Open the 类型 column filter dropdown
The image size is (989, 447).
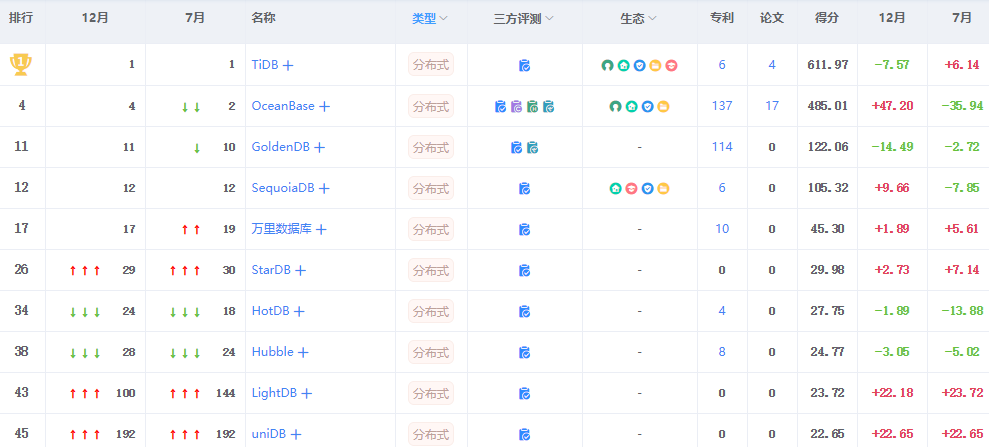click(430, 18)
